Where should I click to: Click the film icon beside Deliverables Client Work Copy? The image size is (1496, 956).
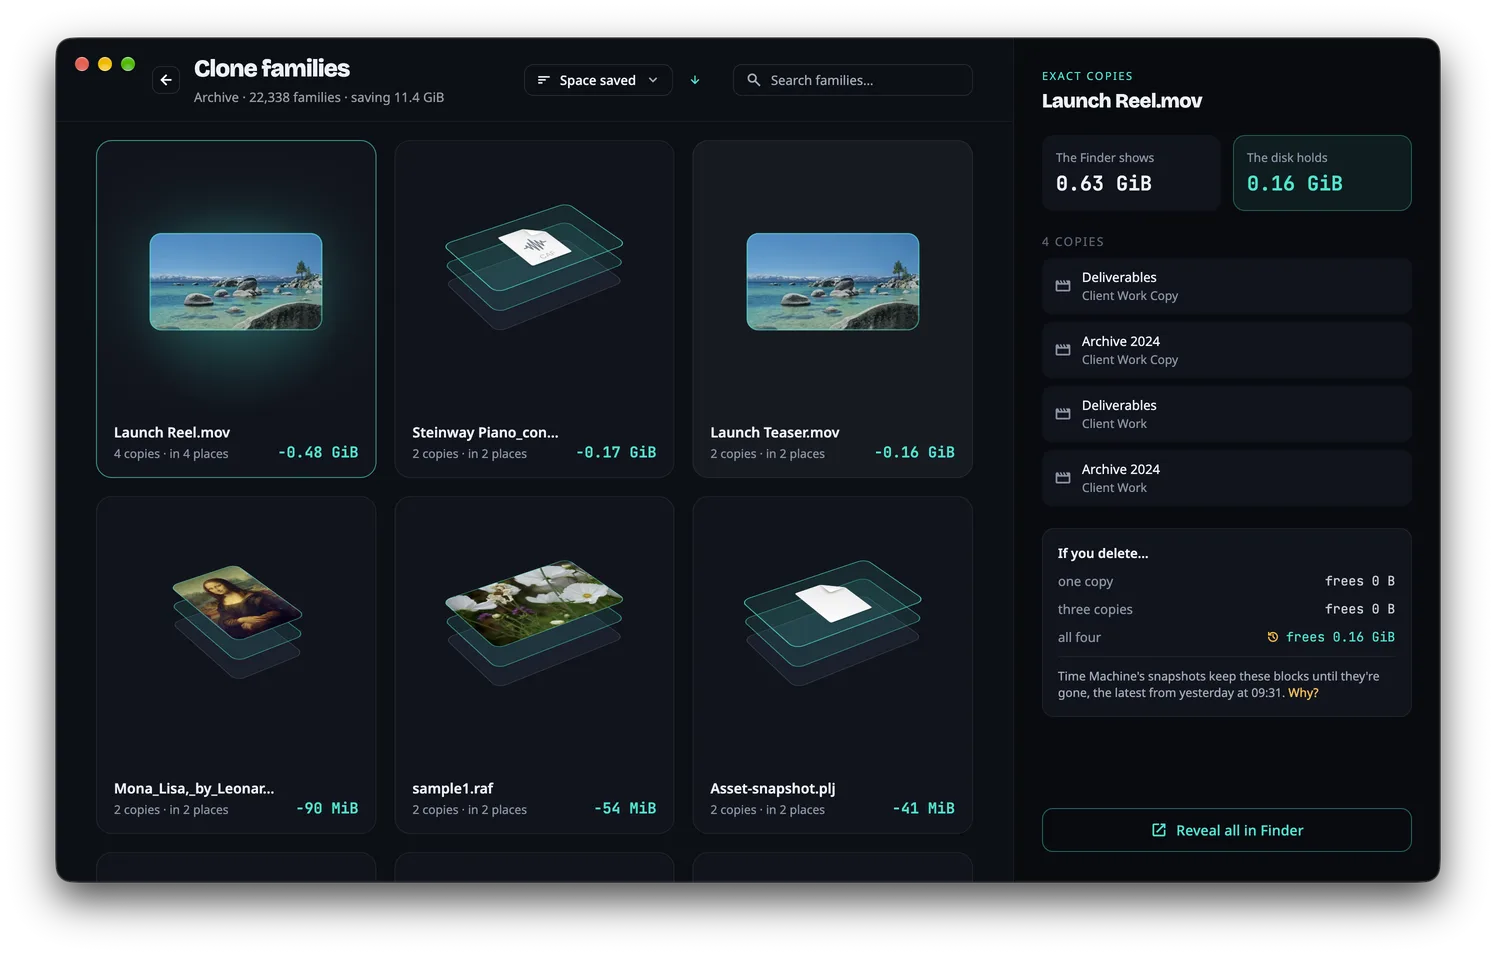click(1063, 286)
